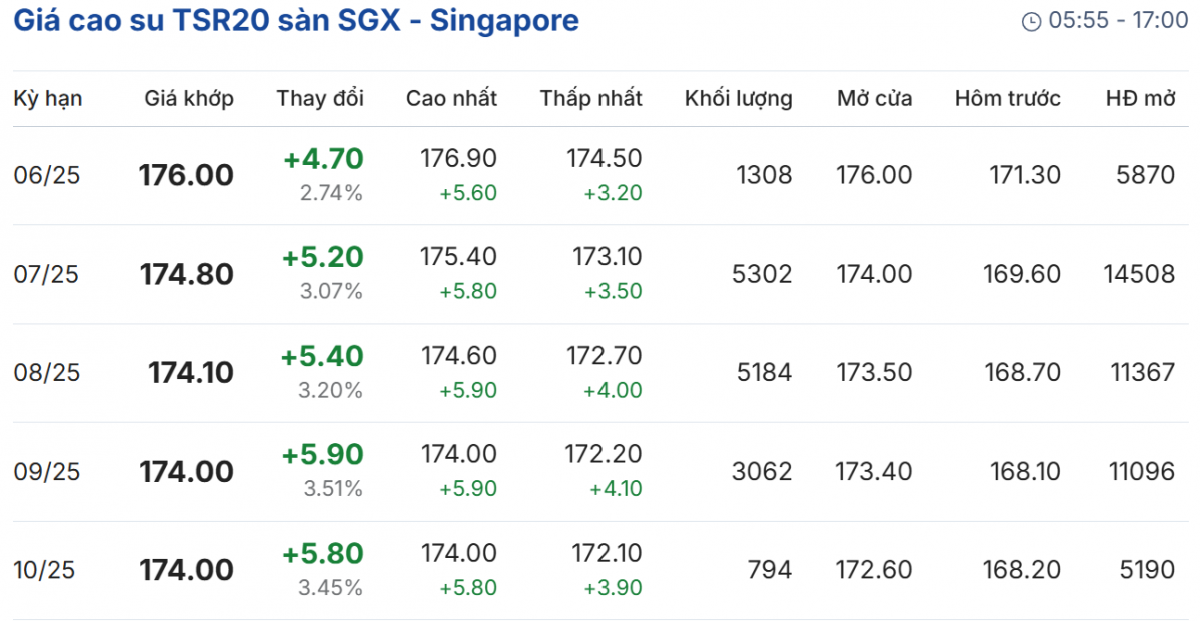Screen dimensions: 1200x621
Task: Select the 10/25 contract term
Action: [x=47, y=571]
